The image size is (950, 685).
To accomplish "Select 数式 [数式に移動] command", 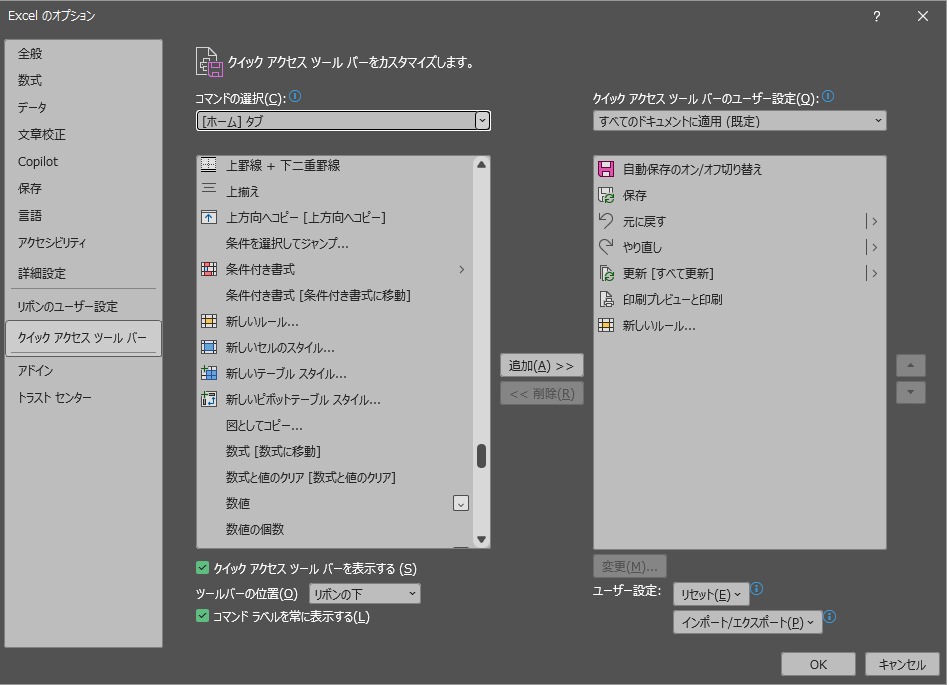I will [335, 451].
